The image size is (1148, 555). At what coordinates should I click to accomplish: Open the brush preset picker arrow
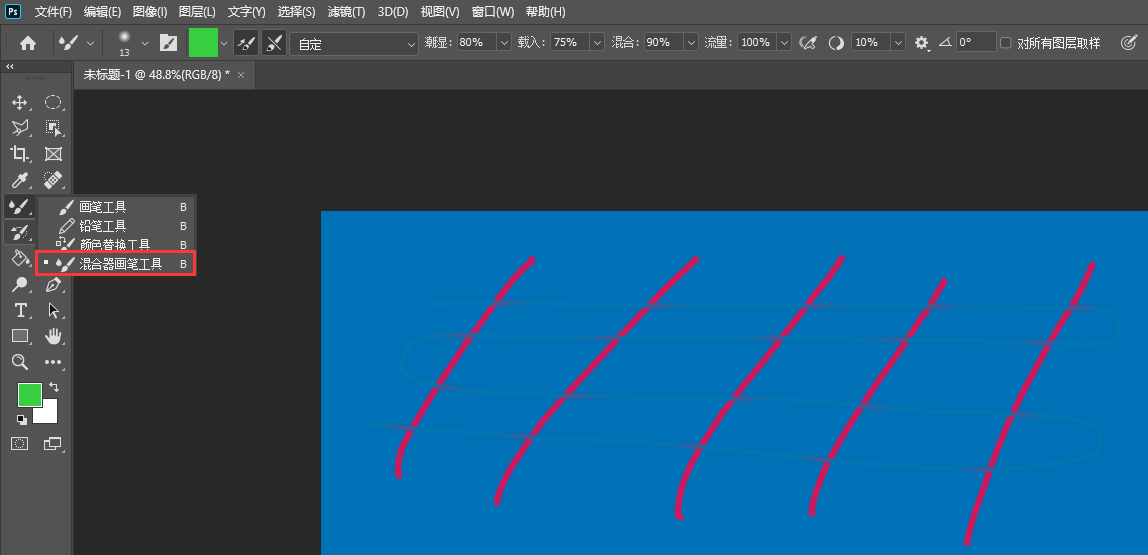pyautogui.click(x=145, y=43)
